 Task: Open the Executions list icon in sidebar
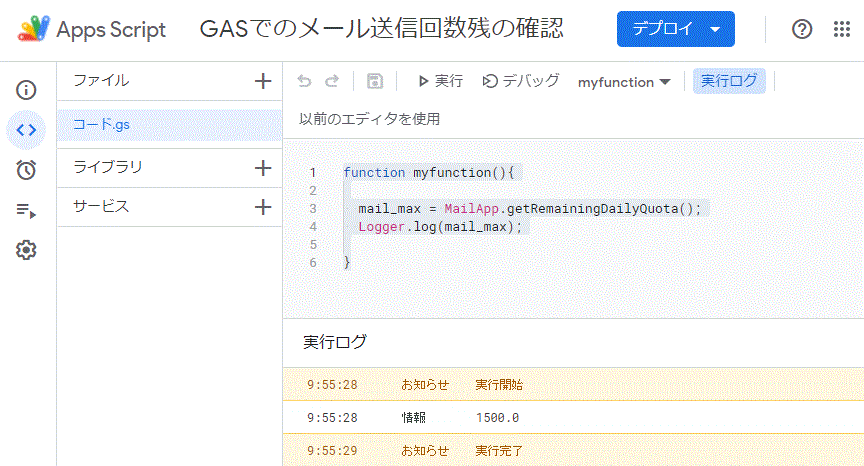coord(27,210)
